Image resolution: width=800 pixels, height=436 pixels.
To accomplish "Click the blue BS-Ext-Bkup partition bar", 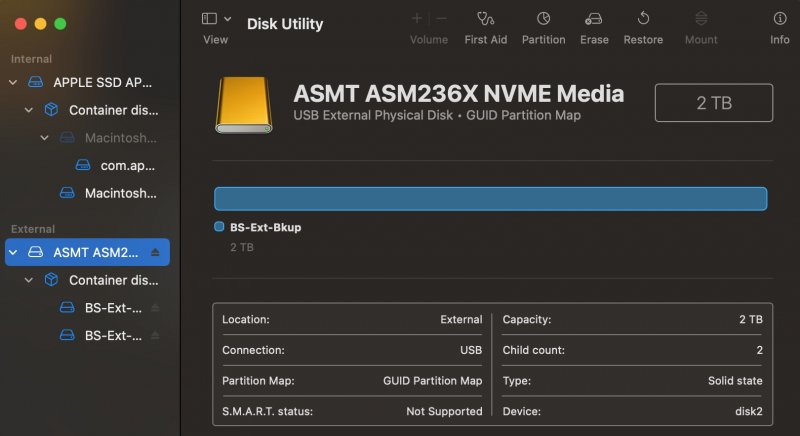I will [x=490, y=198].
